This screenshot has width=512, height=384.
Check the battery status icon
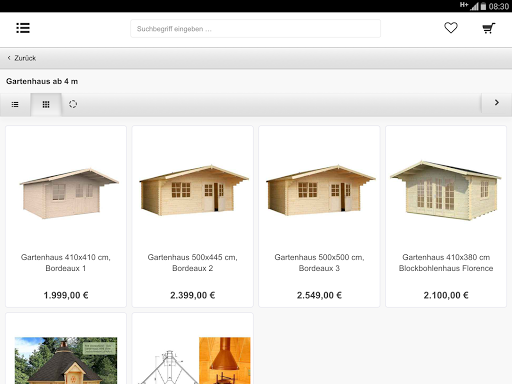point(483,6)
